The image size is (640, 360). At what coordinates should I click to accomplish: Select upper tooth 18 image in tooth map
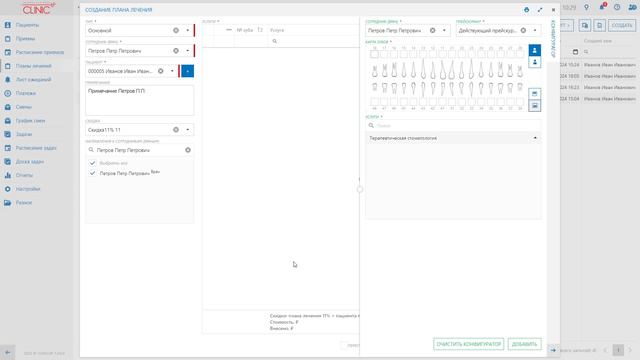pyautogui.click(x=374, y=71)
